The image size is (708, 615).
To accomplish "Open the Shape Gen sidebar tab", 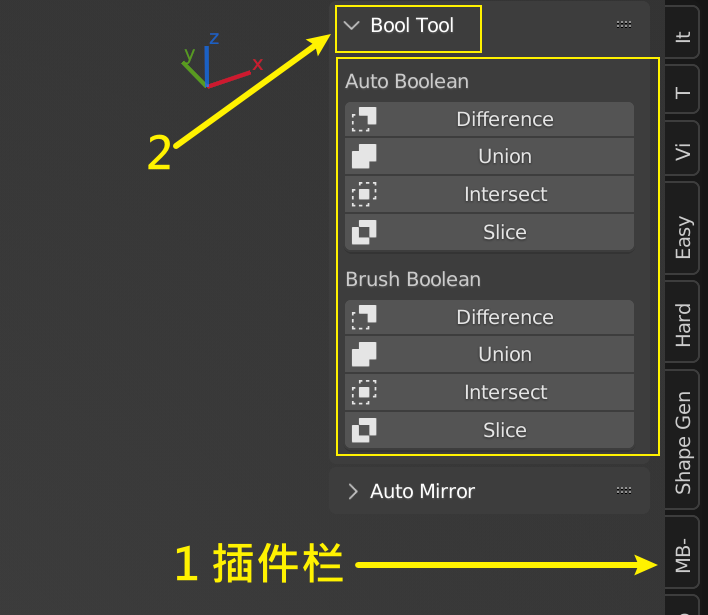I will point(682,441).
